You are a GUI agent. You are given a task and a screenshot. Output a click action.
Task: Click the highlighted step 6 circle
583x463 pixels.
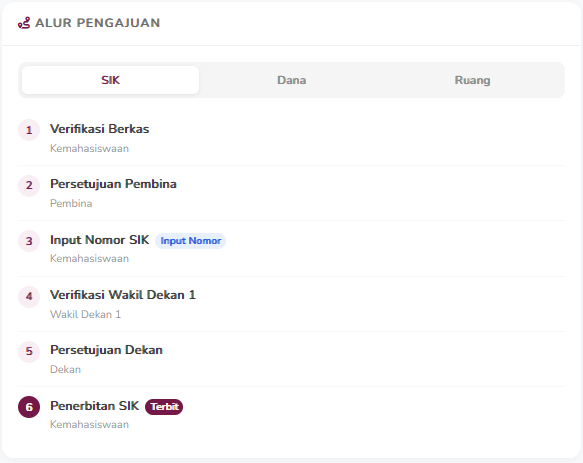29,407
